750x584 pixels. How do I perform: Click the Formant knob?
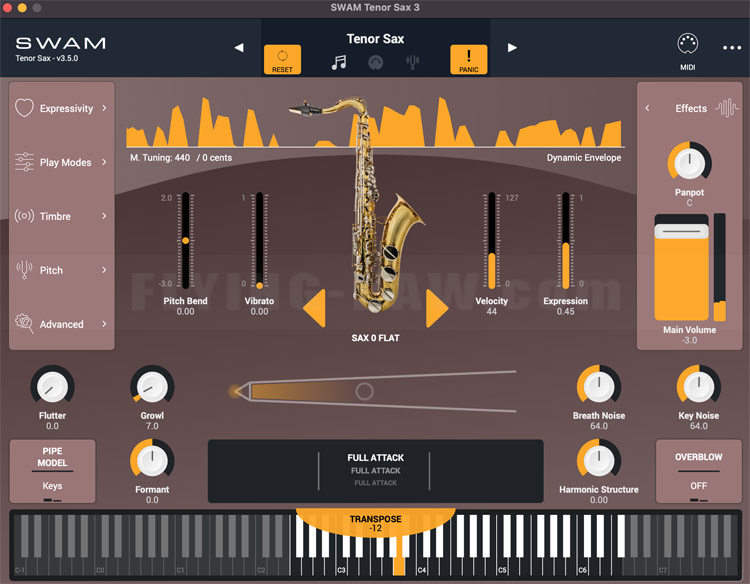coord(152,461)
